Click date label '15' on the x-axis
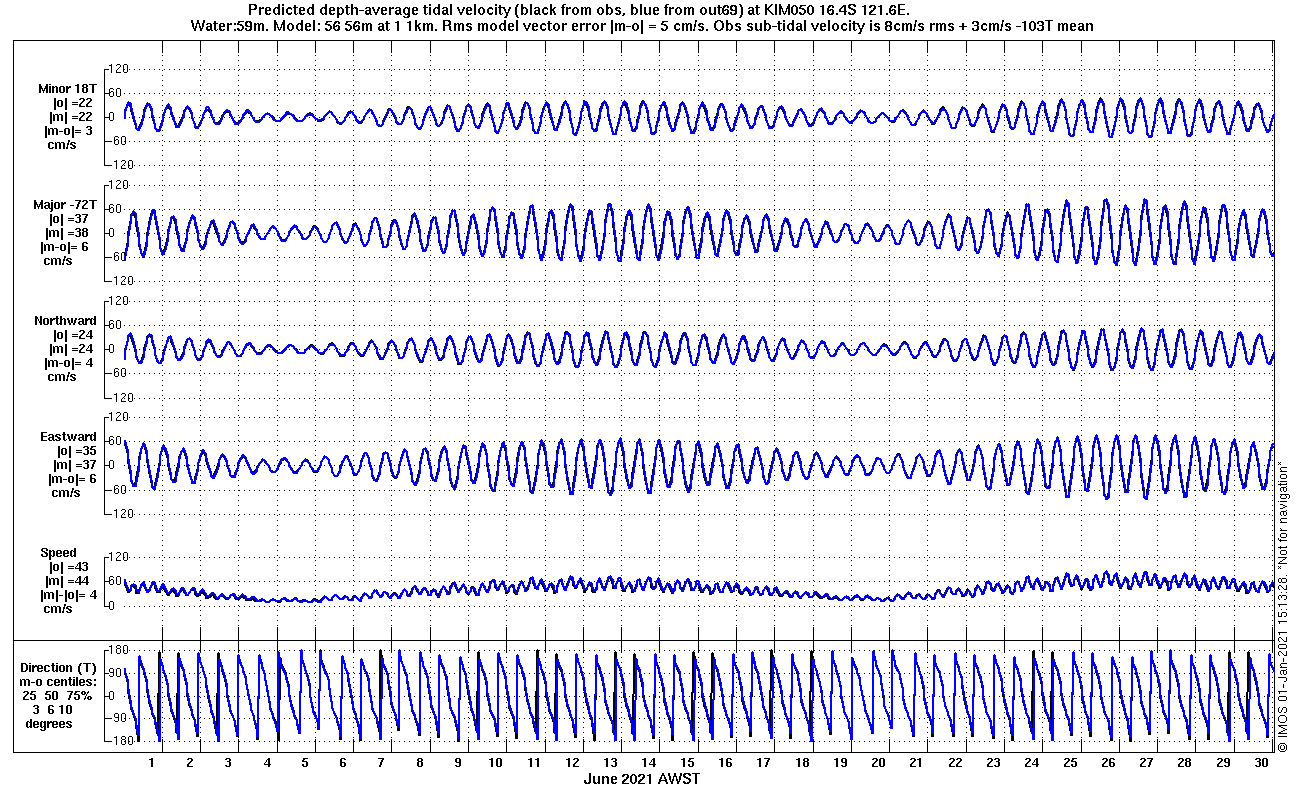This screenshot has width=1300, height=800. [687, 762]
